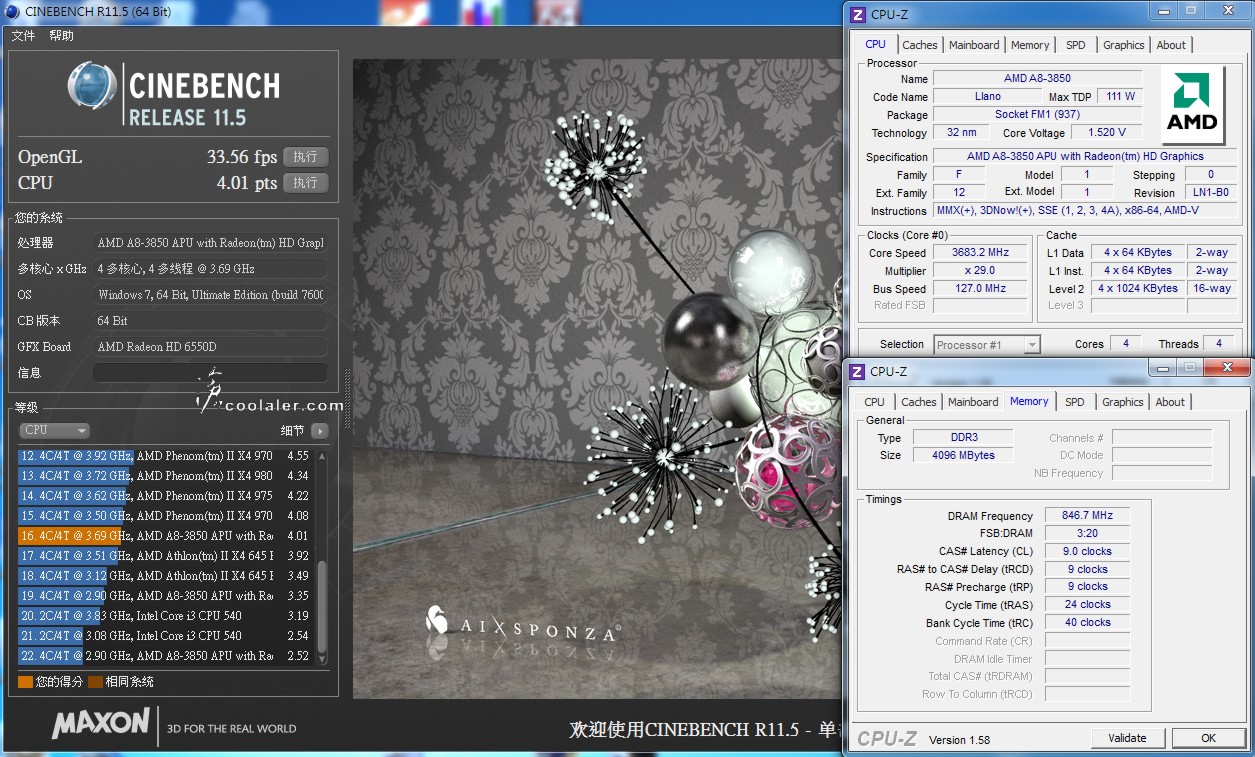Click the upper CPU-Z title bar icon

click(x=857, y=14)
